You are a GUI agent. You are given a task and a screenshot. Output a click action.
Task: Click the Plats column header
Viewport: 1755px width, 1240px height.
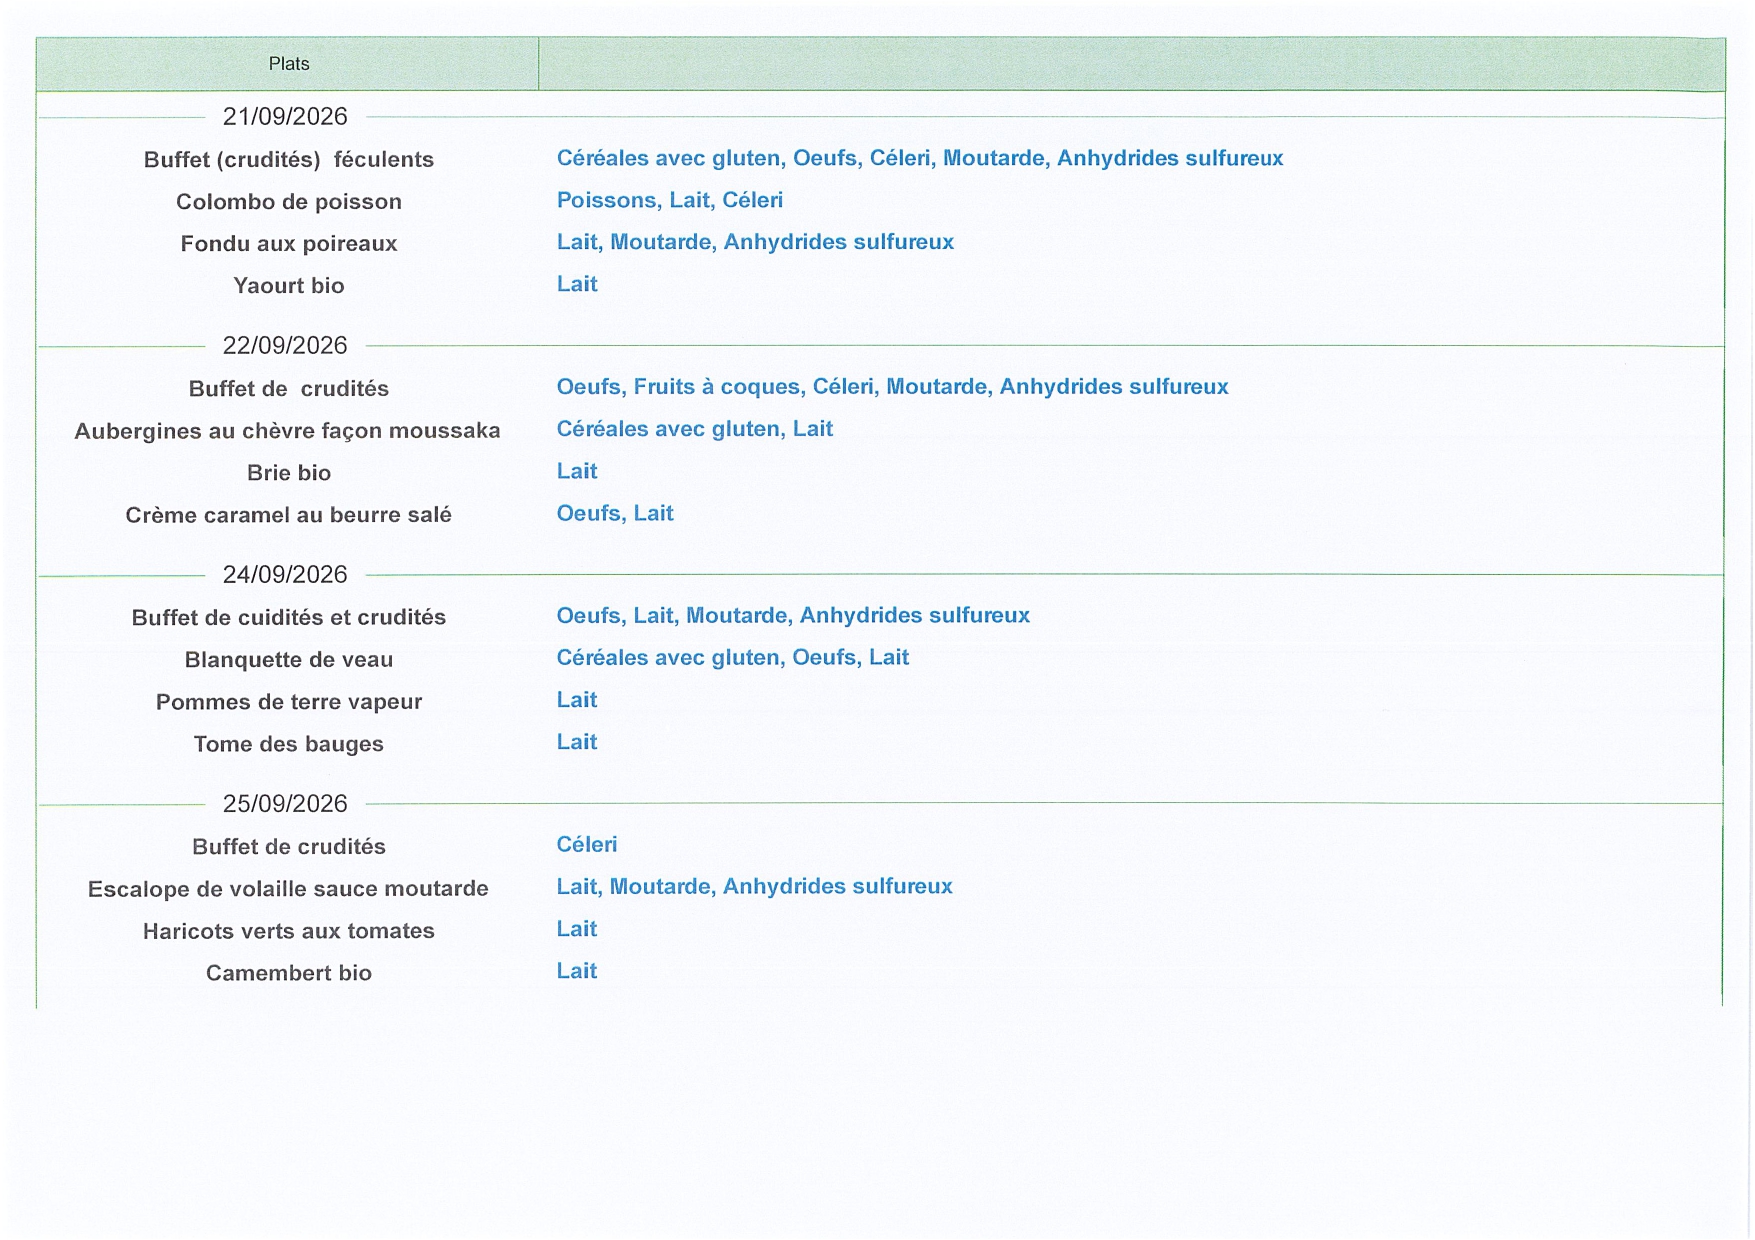click(288, 64)
